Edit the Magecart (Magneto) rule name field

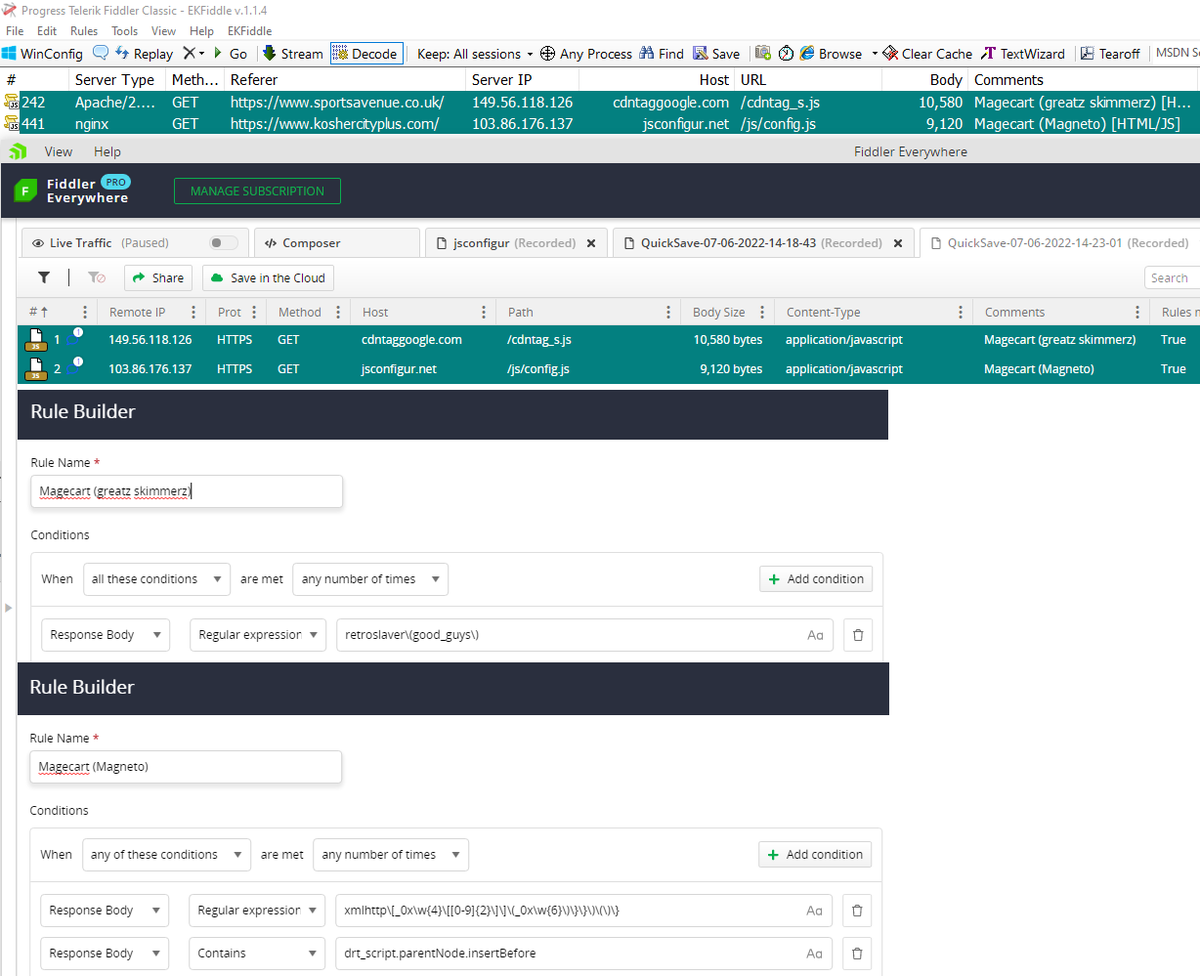click(x=186, y=767)
